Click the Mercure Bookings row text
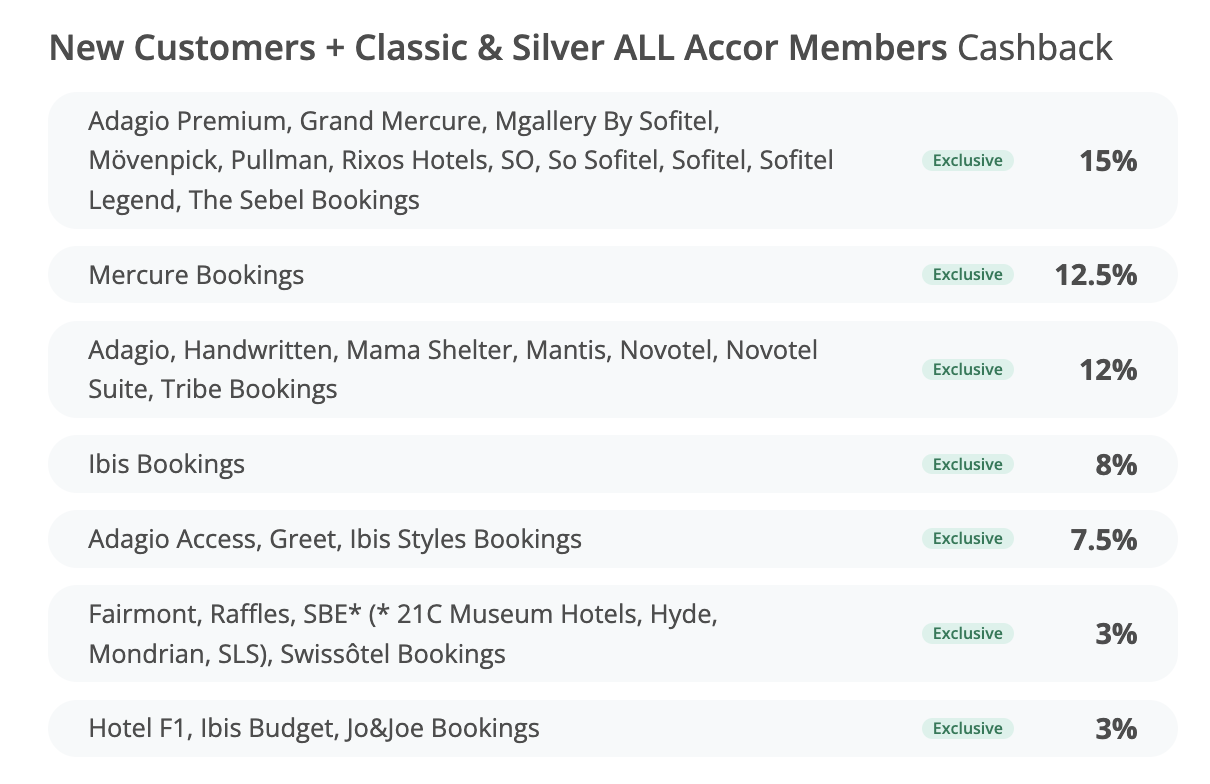The width and height of the screenshot is (1210, 784). click(x=196, y=275)
